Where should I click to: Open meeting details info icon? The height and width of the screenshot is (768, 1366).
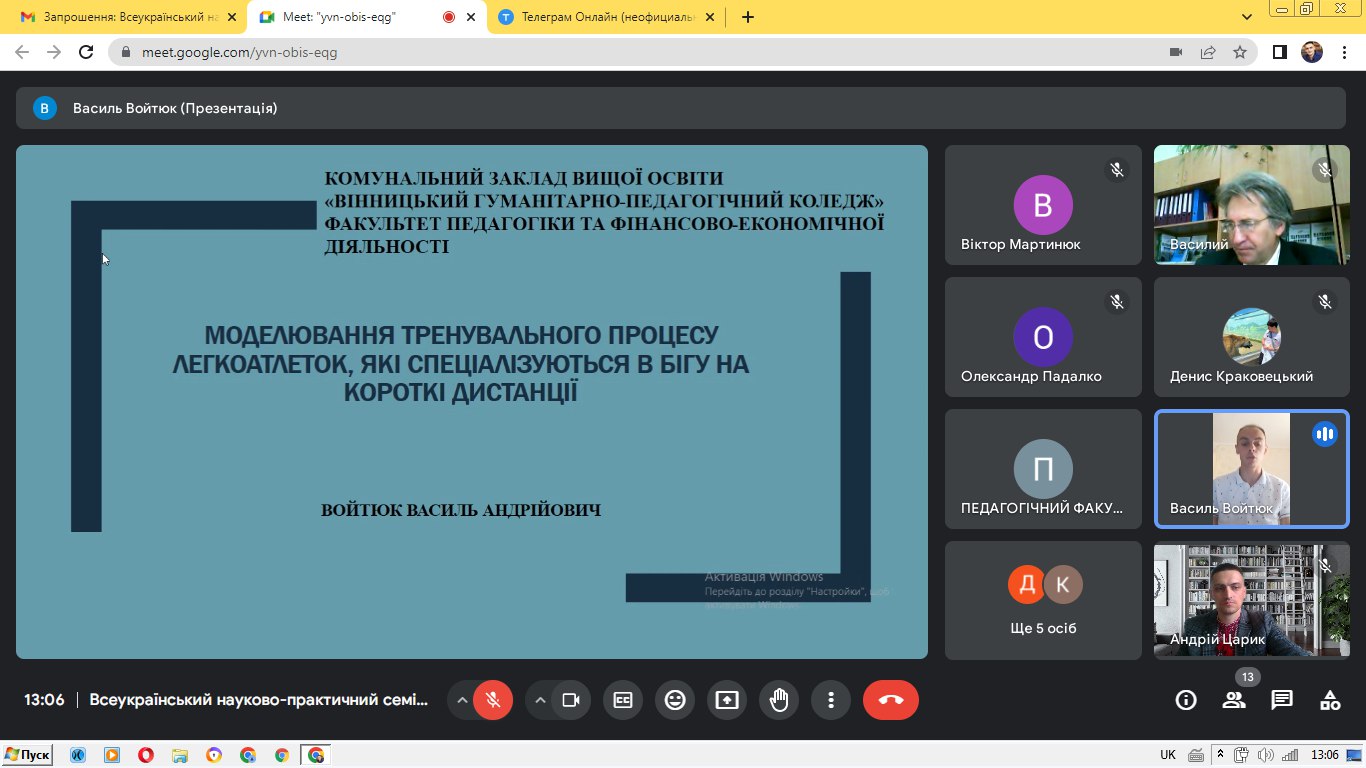tap(1186, 700)
